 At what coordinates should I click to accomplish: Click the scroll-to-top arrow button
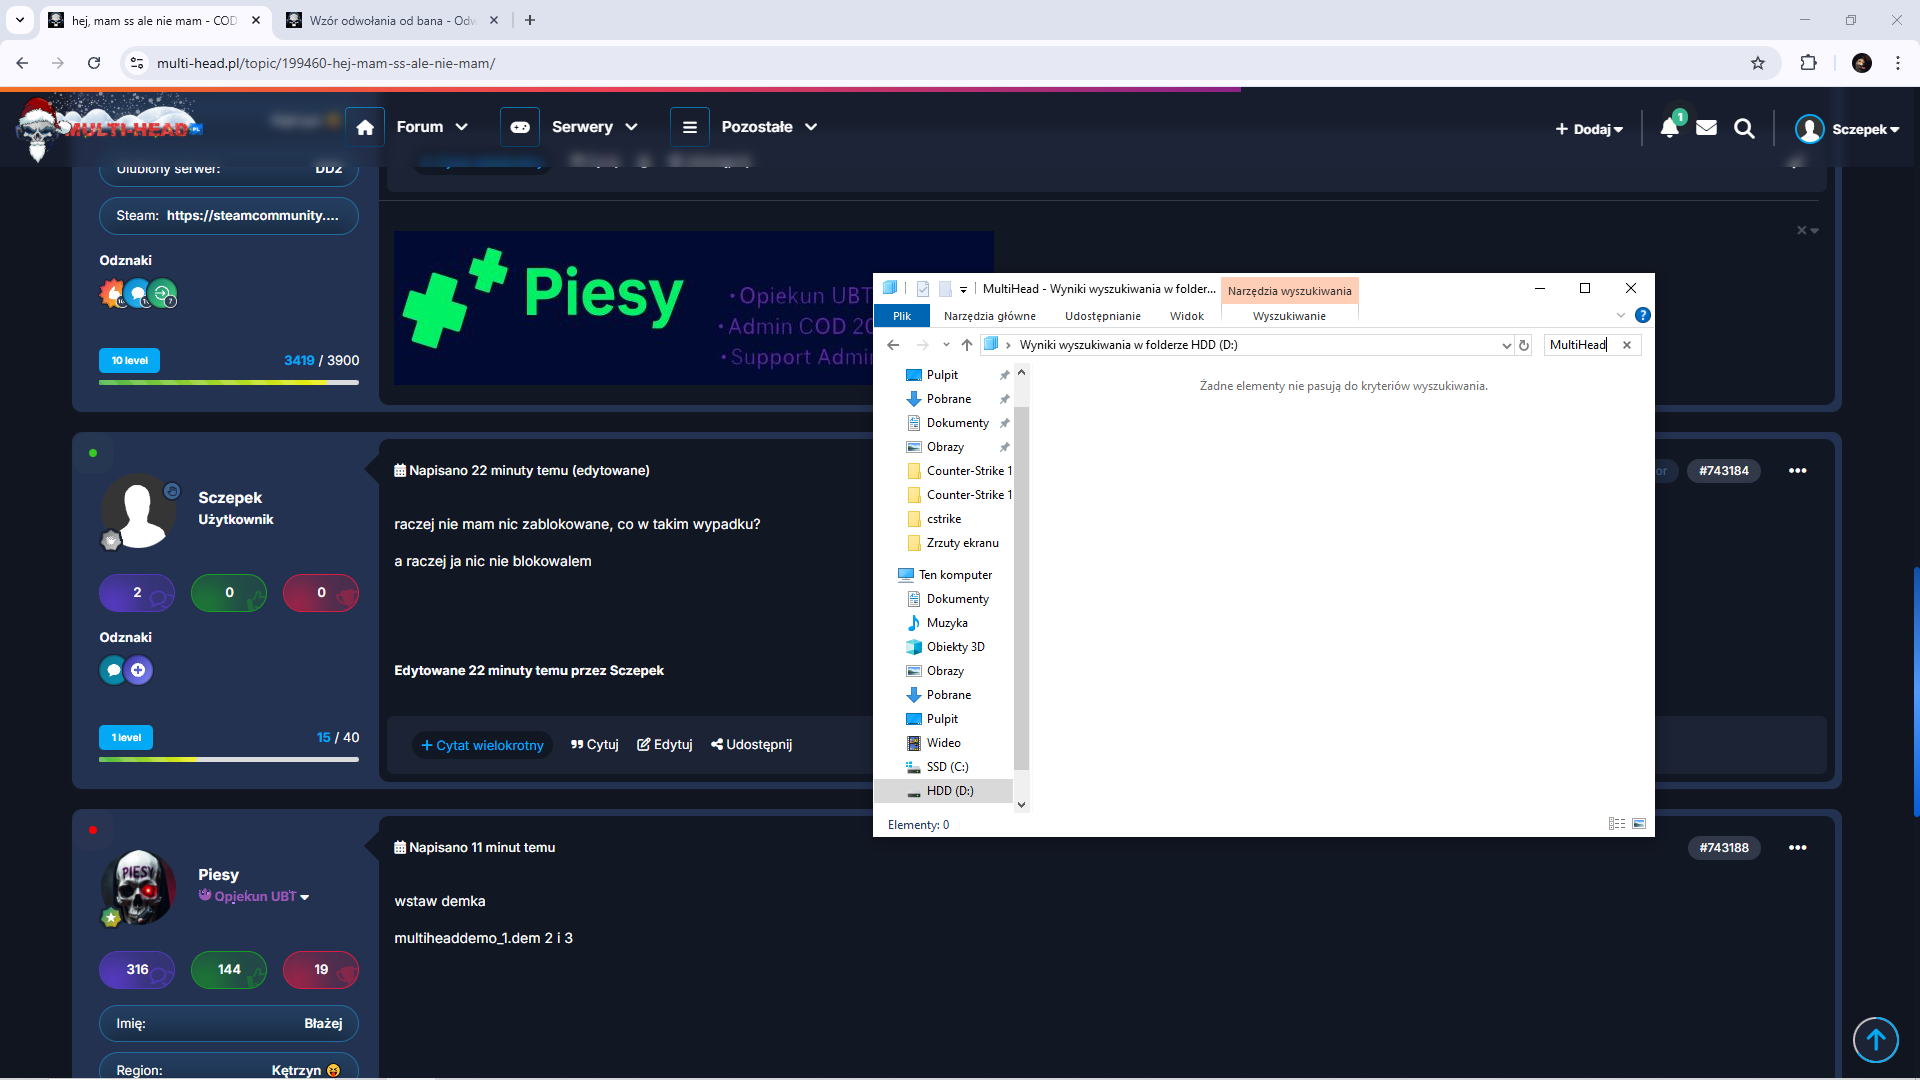pos(1875,1040)
